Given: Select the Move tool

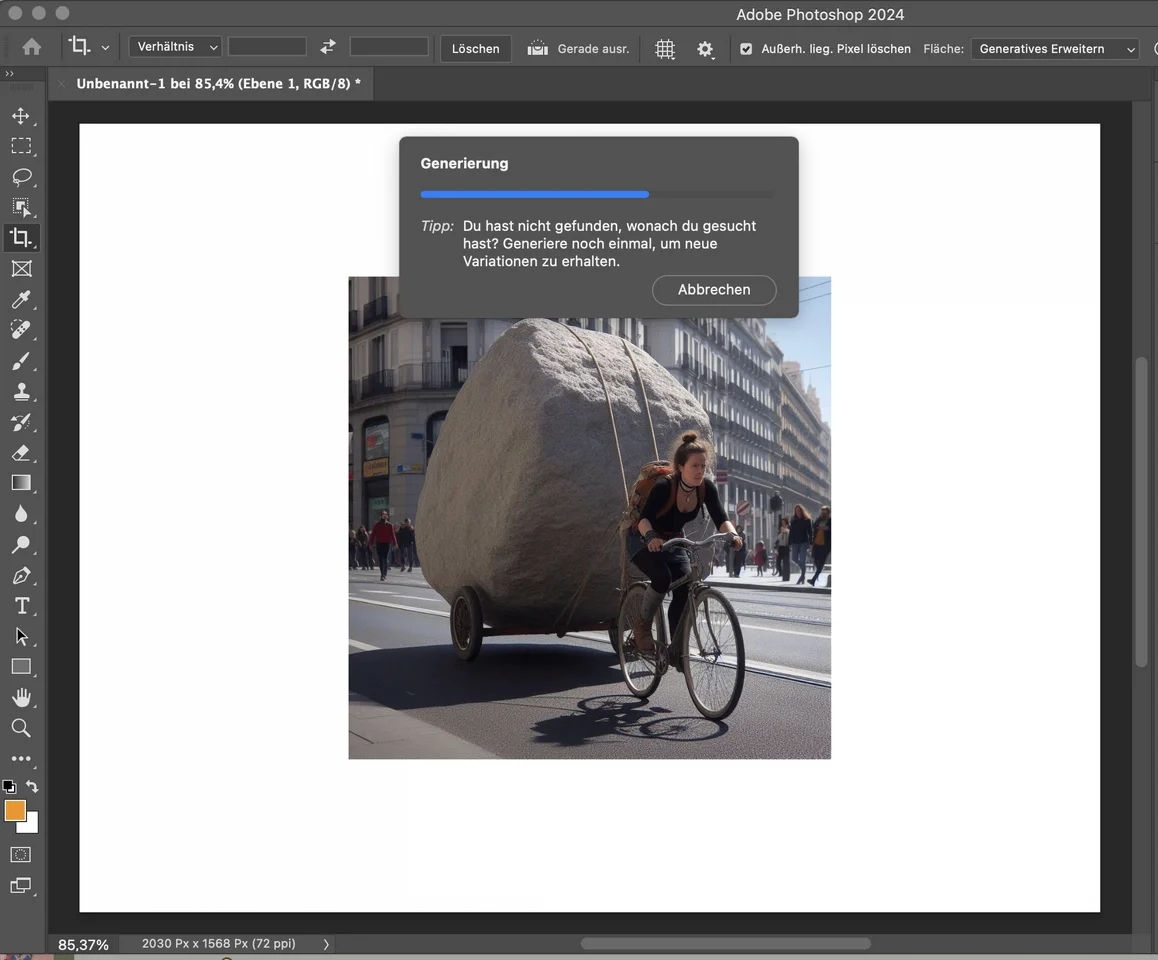Looking at the screenshot, I should click(x=21, y=116).
